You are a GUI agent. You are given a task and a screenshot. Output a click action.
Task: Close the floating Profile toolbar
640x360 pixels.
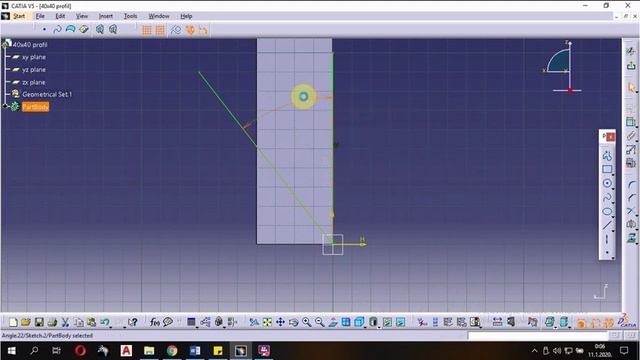[x=610, y=137]
